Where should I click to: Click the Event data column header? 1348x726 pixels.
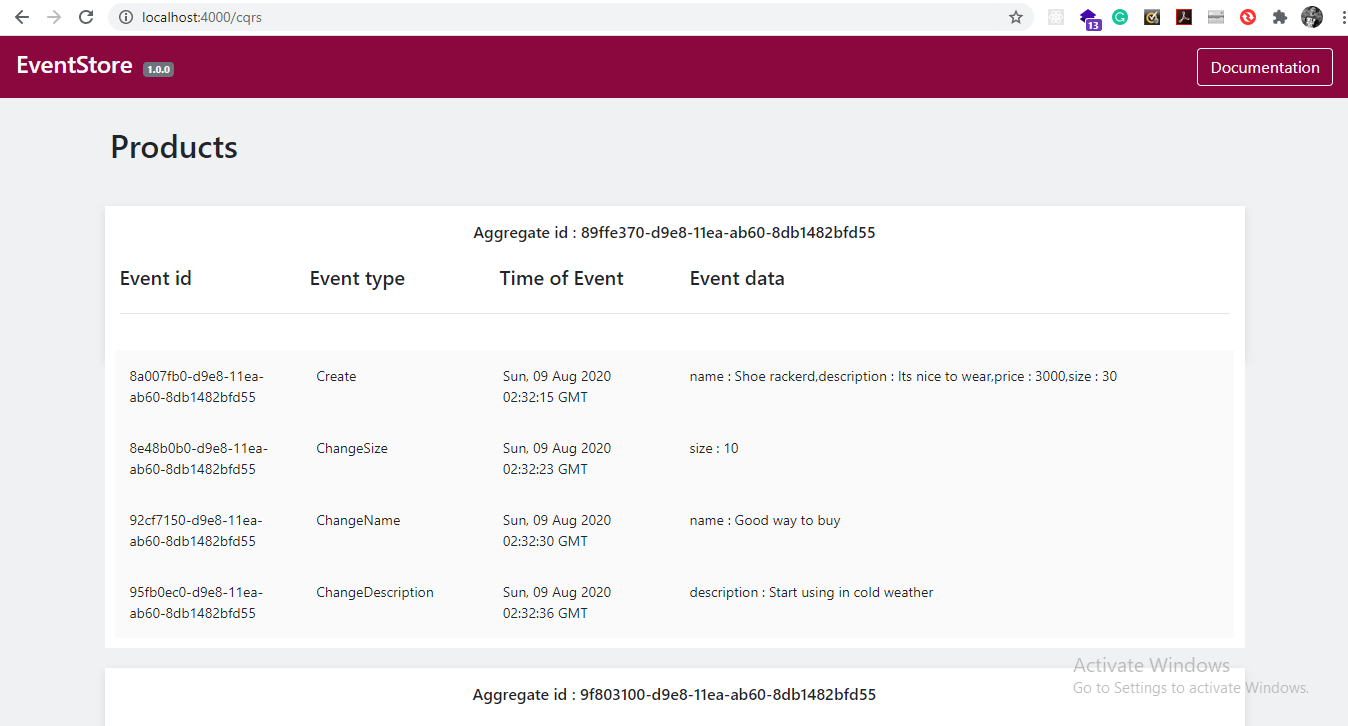click(737, 279)
